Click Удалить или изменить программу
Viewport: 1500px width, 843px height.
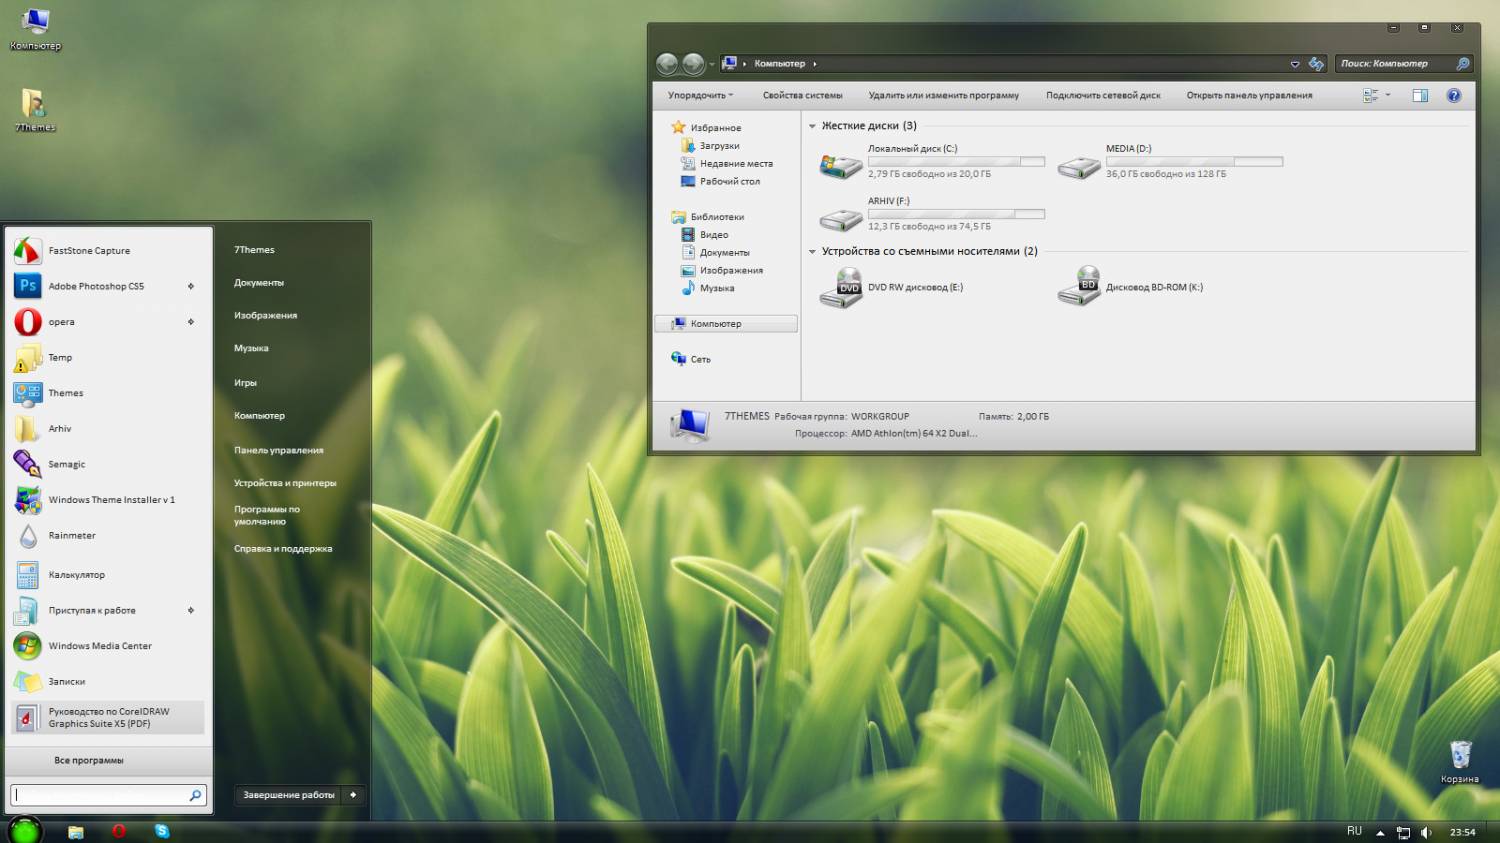[944, 96]
